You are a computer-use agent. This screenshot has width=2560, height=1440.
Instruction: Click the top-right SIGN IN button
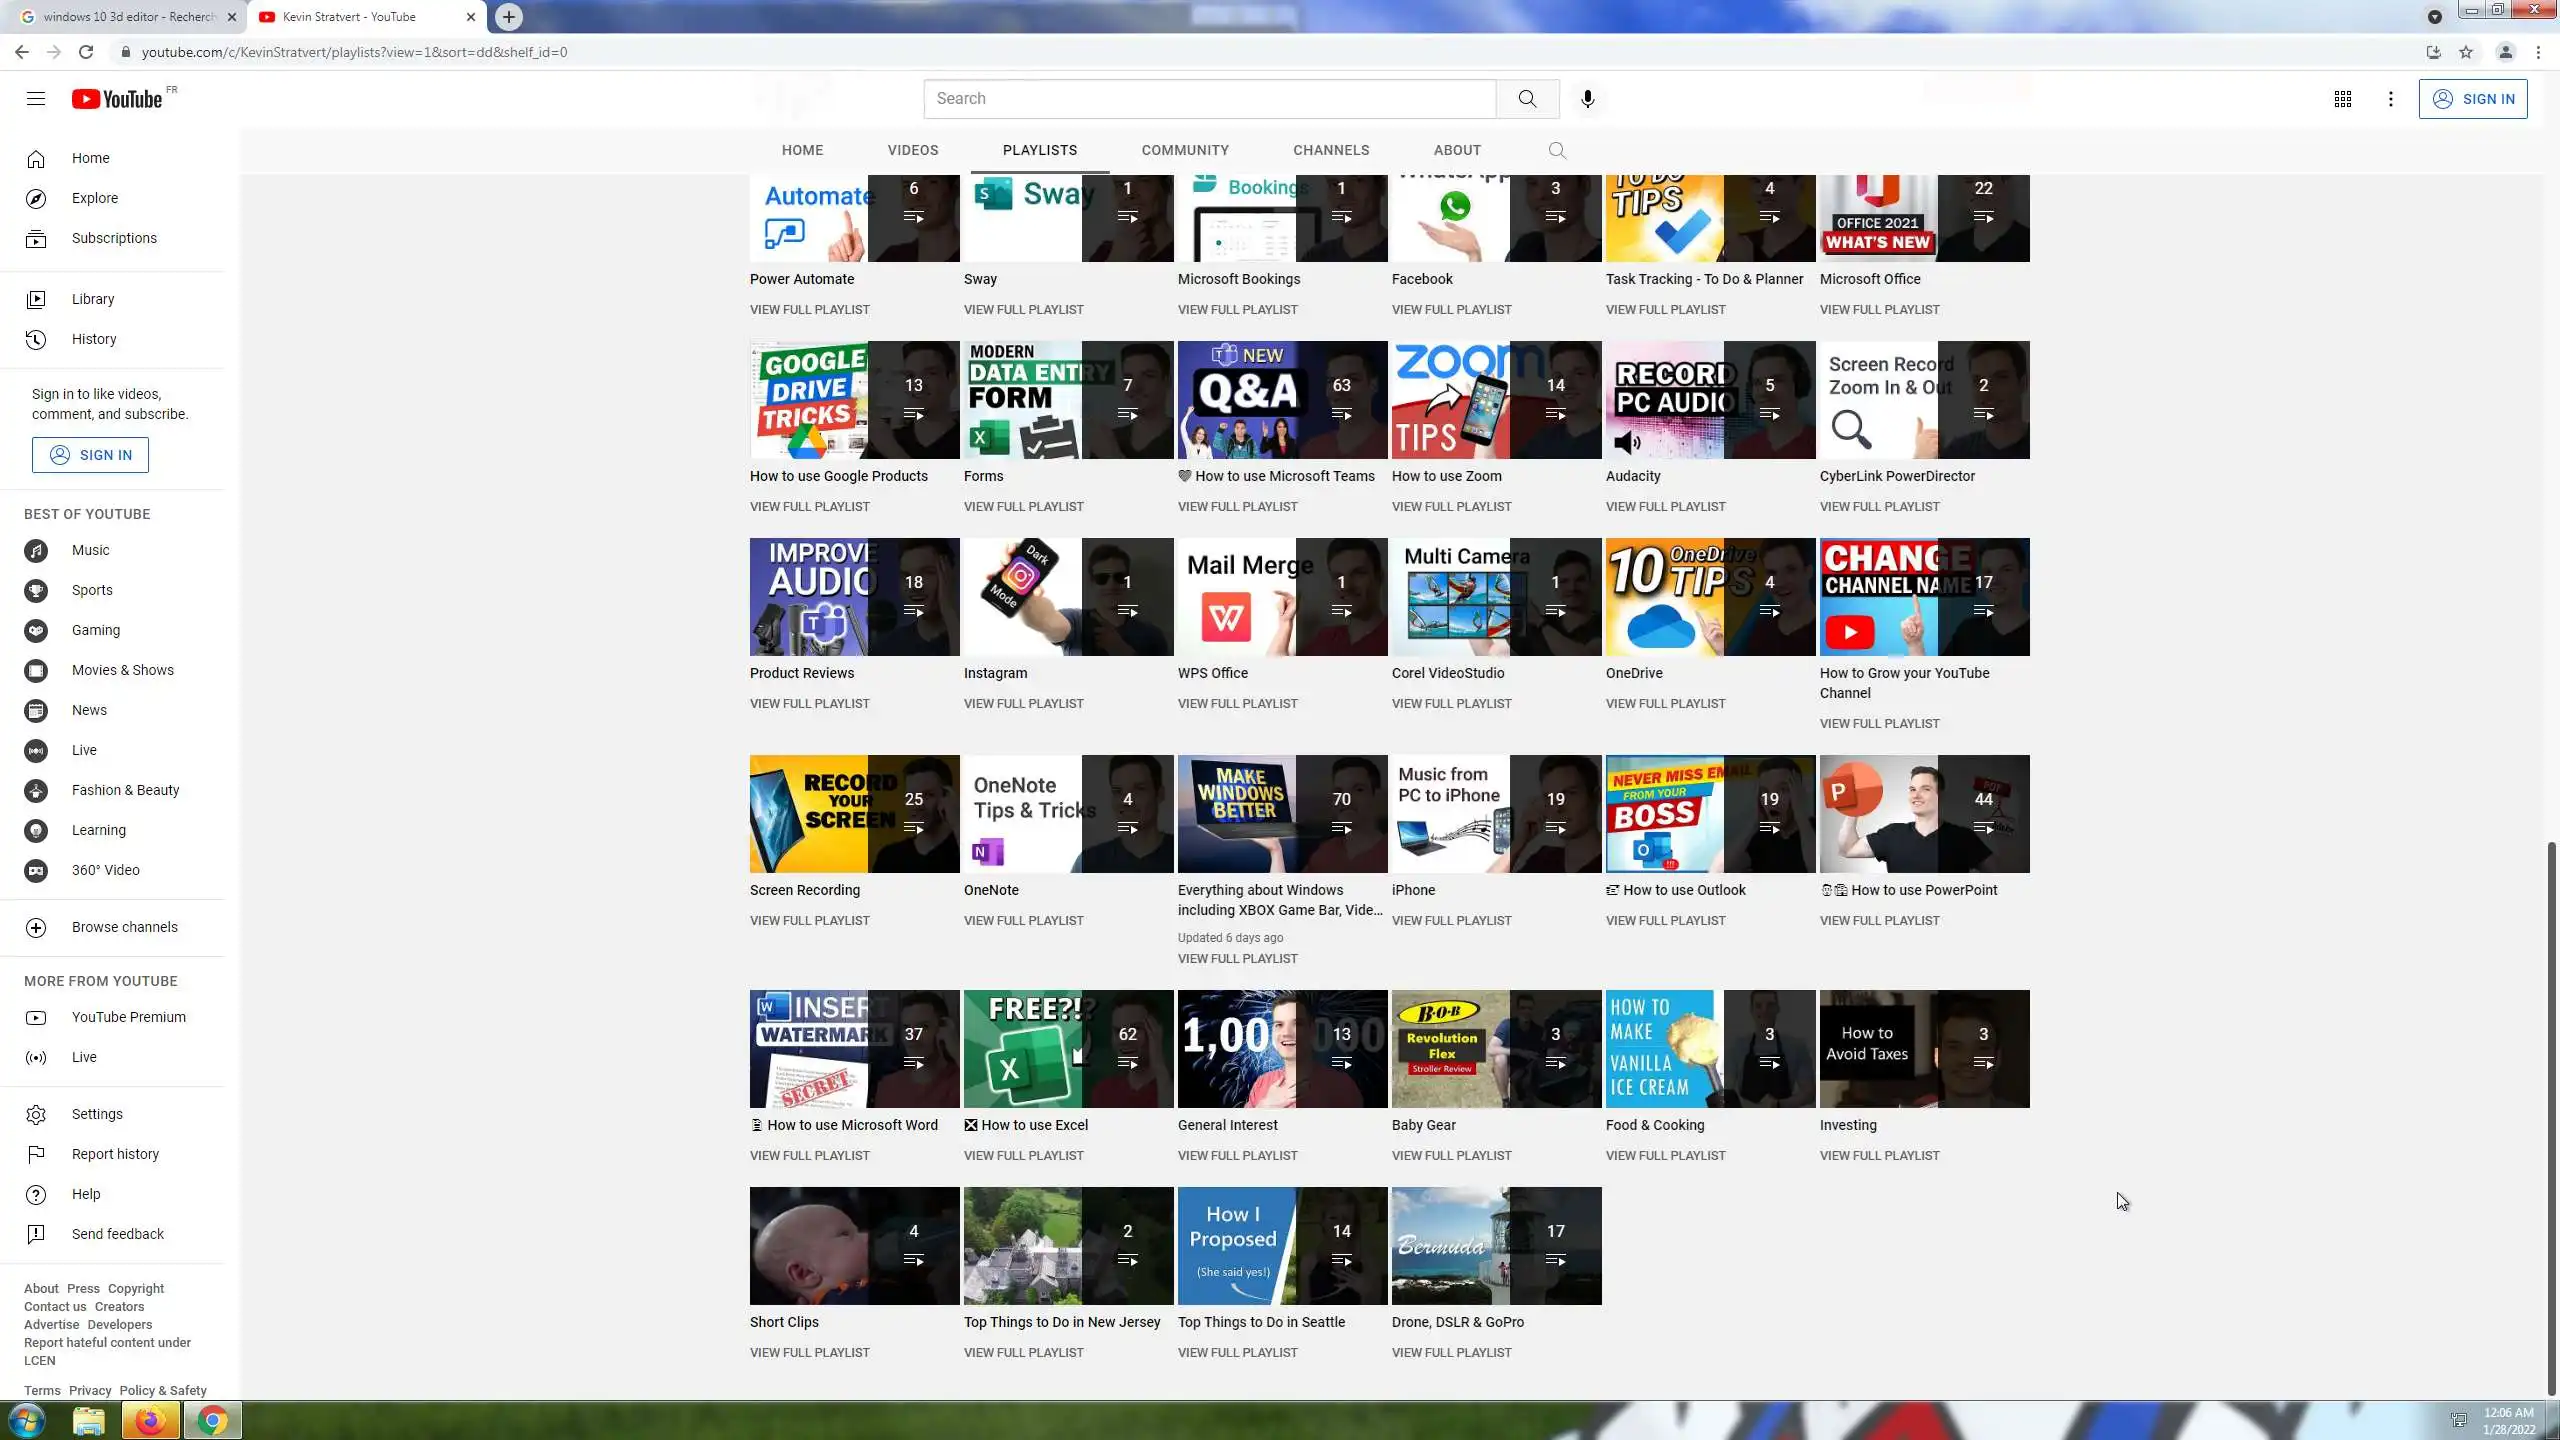point(2473,99)
